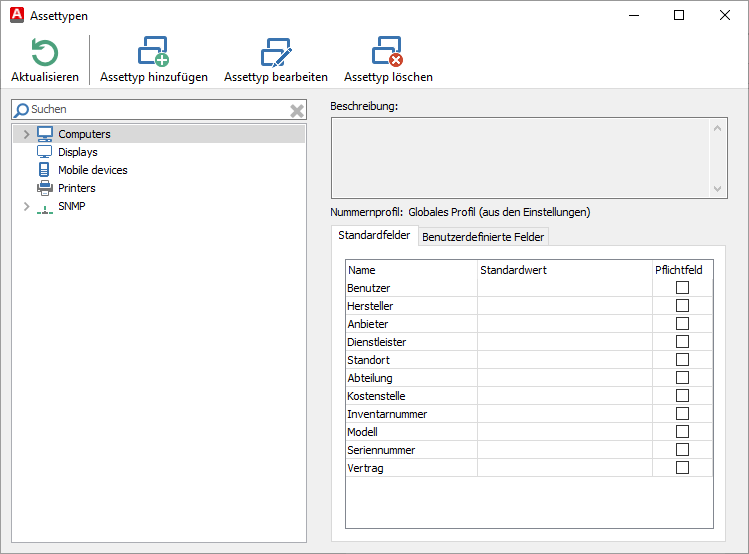This screenshot has height=554, width=749.
Task: Click the Displays screen icon in tree
Action: 44,152
